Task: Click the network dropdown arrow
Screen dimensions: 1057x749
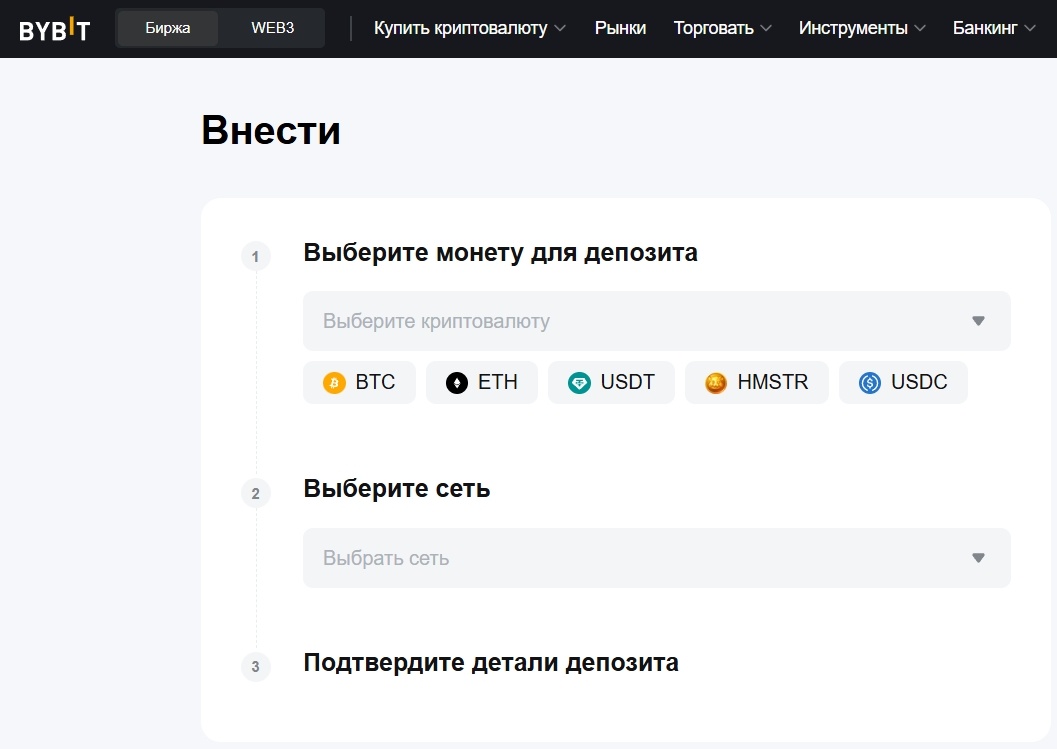Action: coord(978,558)
